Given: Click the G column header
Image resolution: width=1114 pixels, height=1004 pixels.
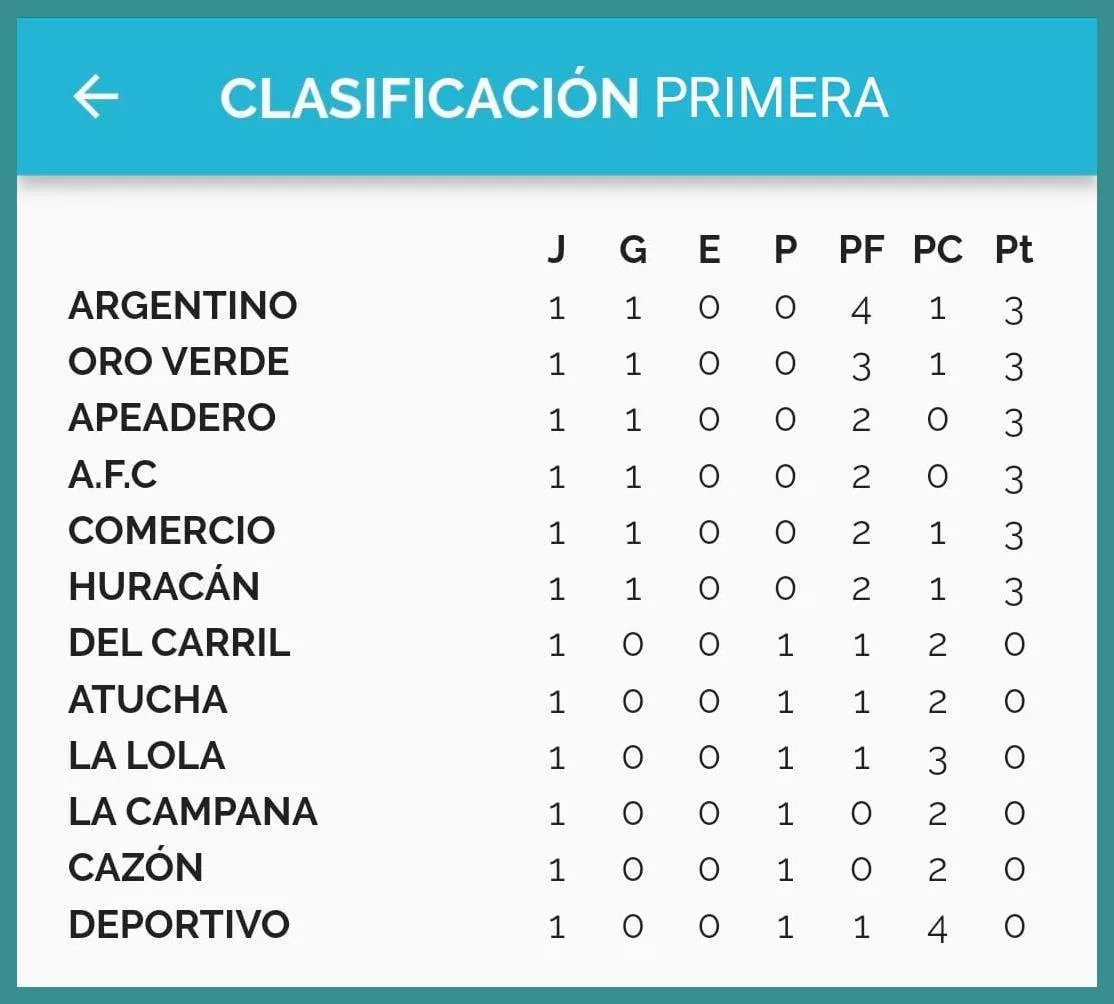Looking at the screenshot, I should click(633, 249).
